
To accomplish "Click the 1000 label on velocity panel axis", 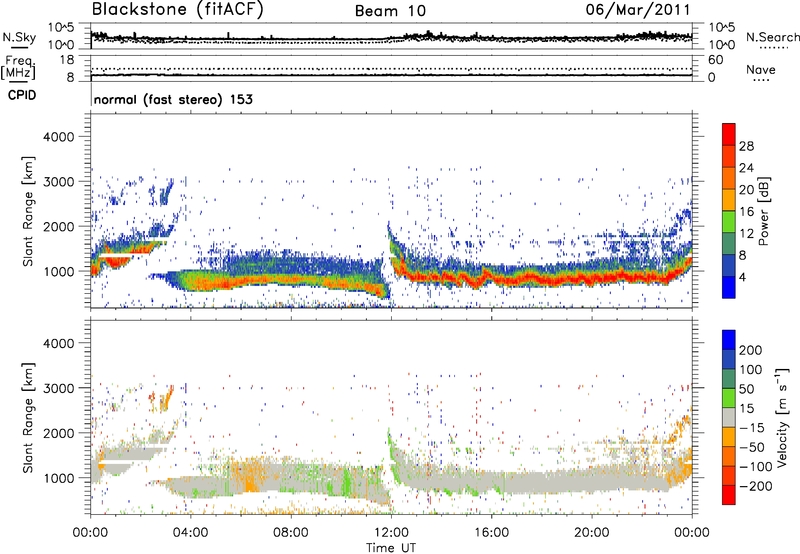I will [x=59, y=478].
